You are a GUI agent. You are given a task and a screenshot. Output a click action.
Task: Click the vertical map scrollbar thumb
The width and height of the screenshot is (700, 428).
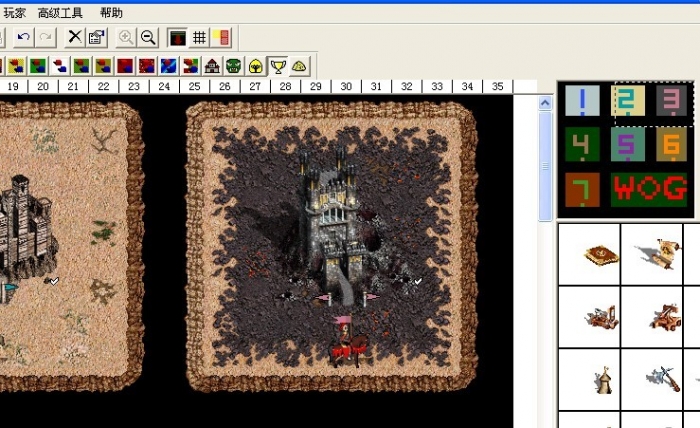[x=545, y=166]
